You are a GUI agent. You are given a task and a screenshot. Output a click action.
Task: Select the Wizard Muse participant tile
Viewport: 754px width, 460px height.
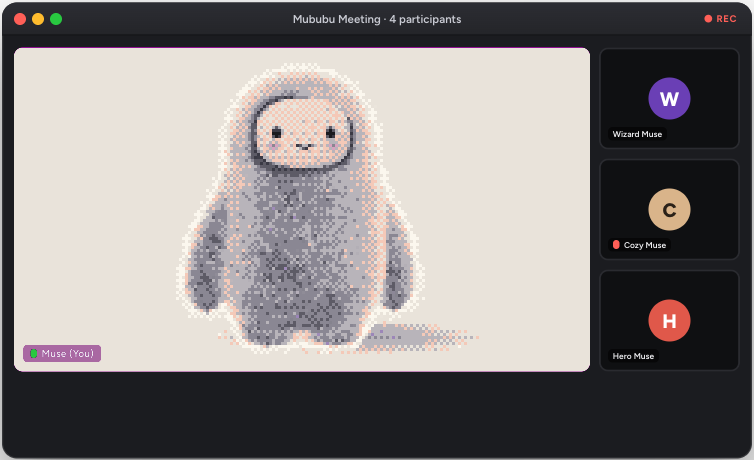click(x=669, y=99)
